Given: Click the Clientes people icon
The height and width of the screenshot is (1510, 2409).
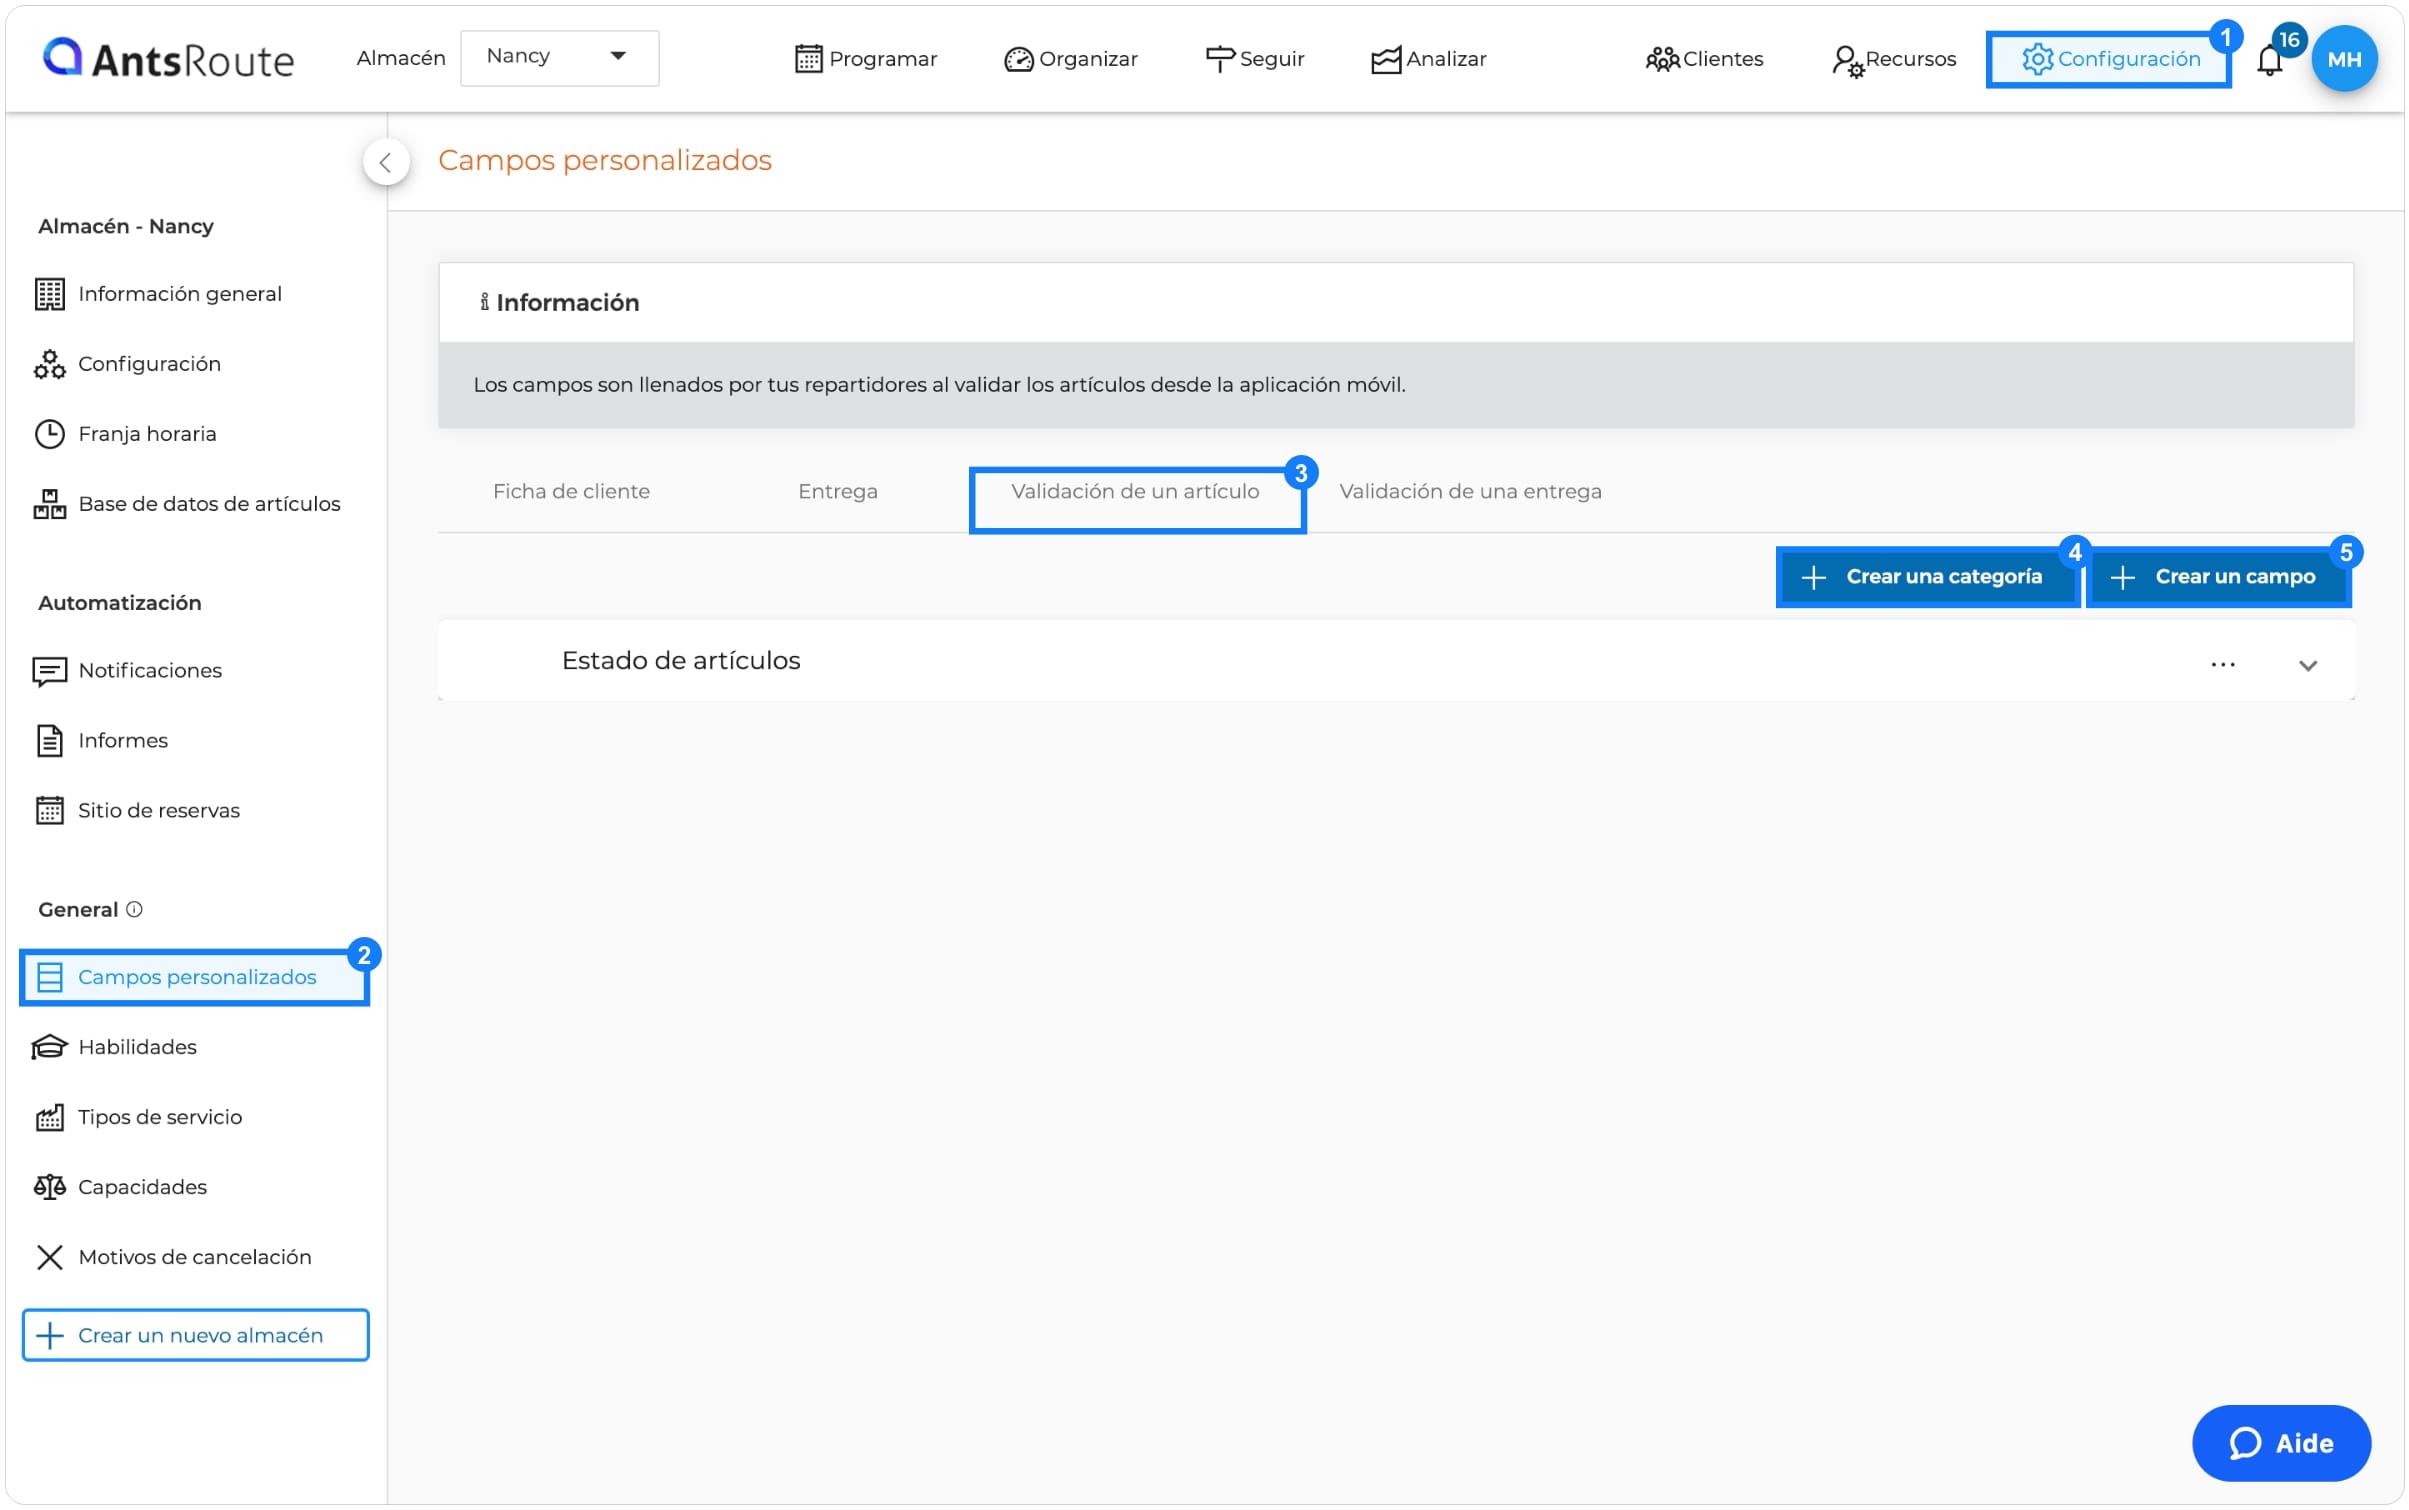Looking at the screenshot, I should 1662,59.
